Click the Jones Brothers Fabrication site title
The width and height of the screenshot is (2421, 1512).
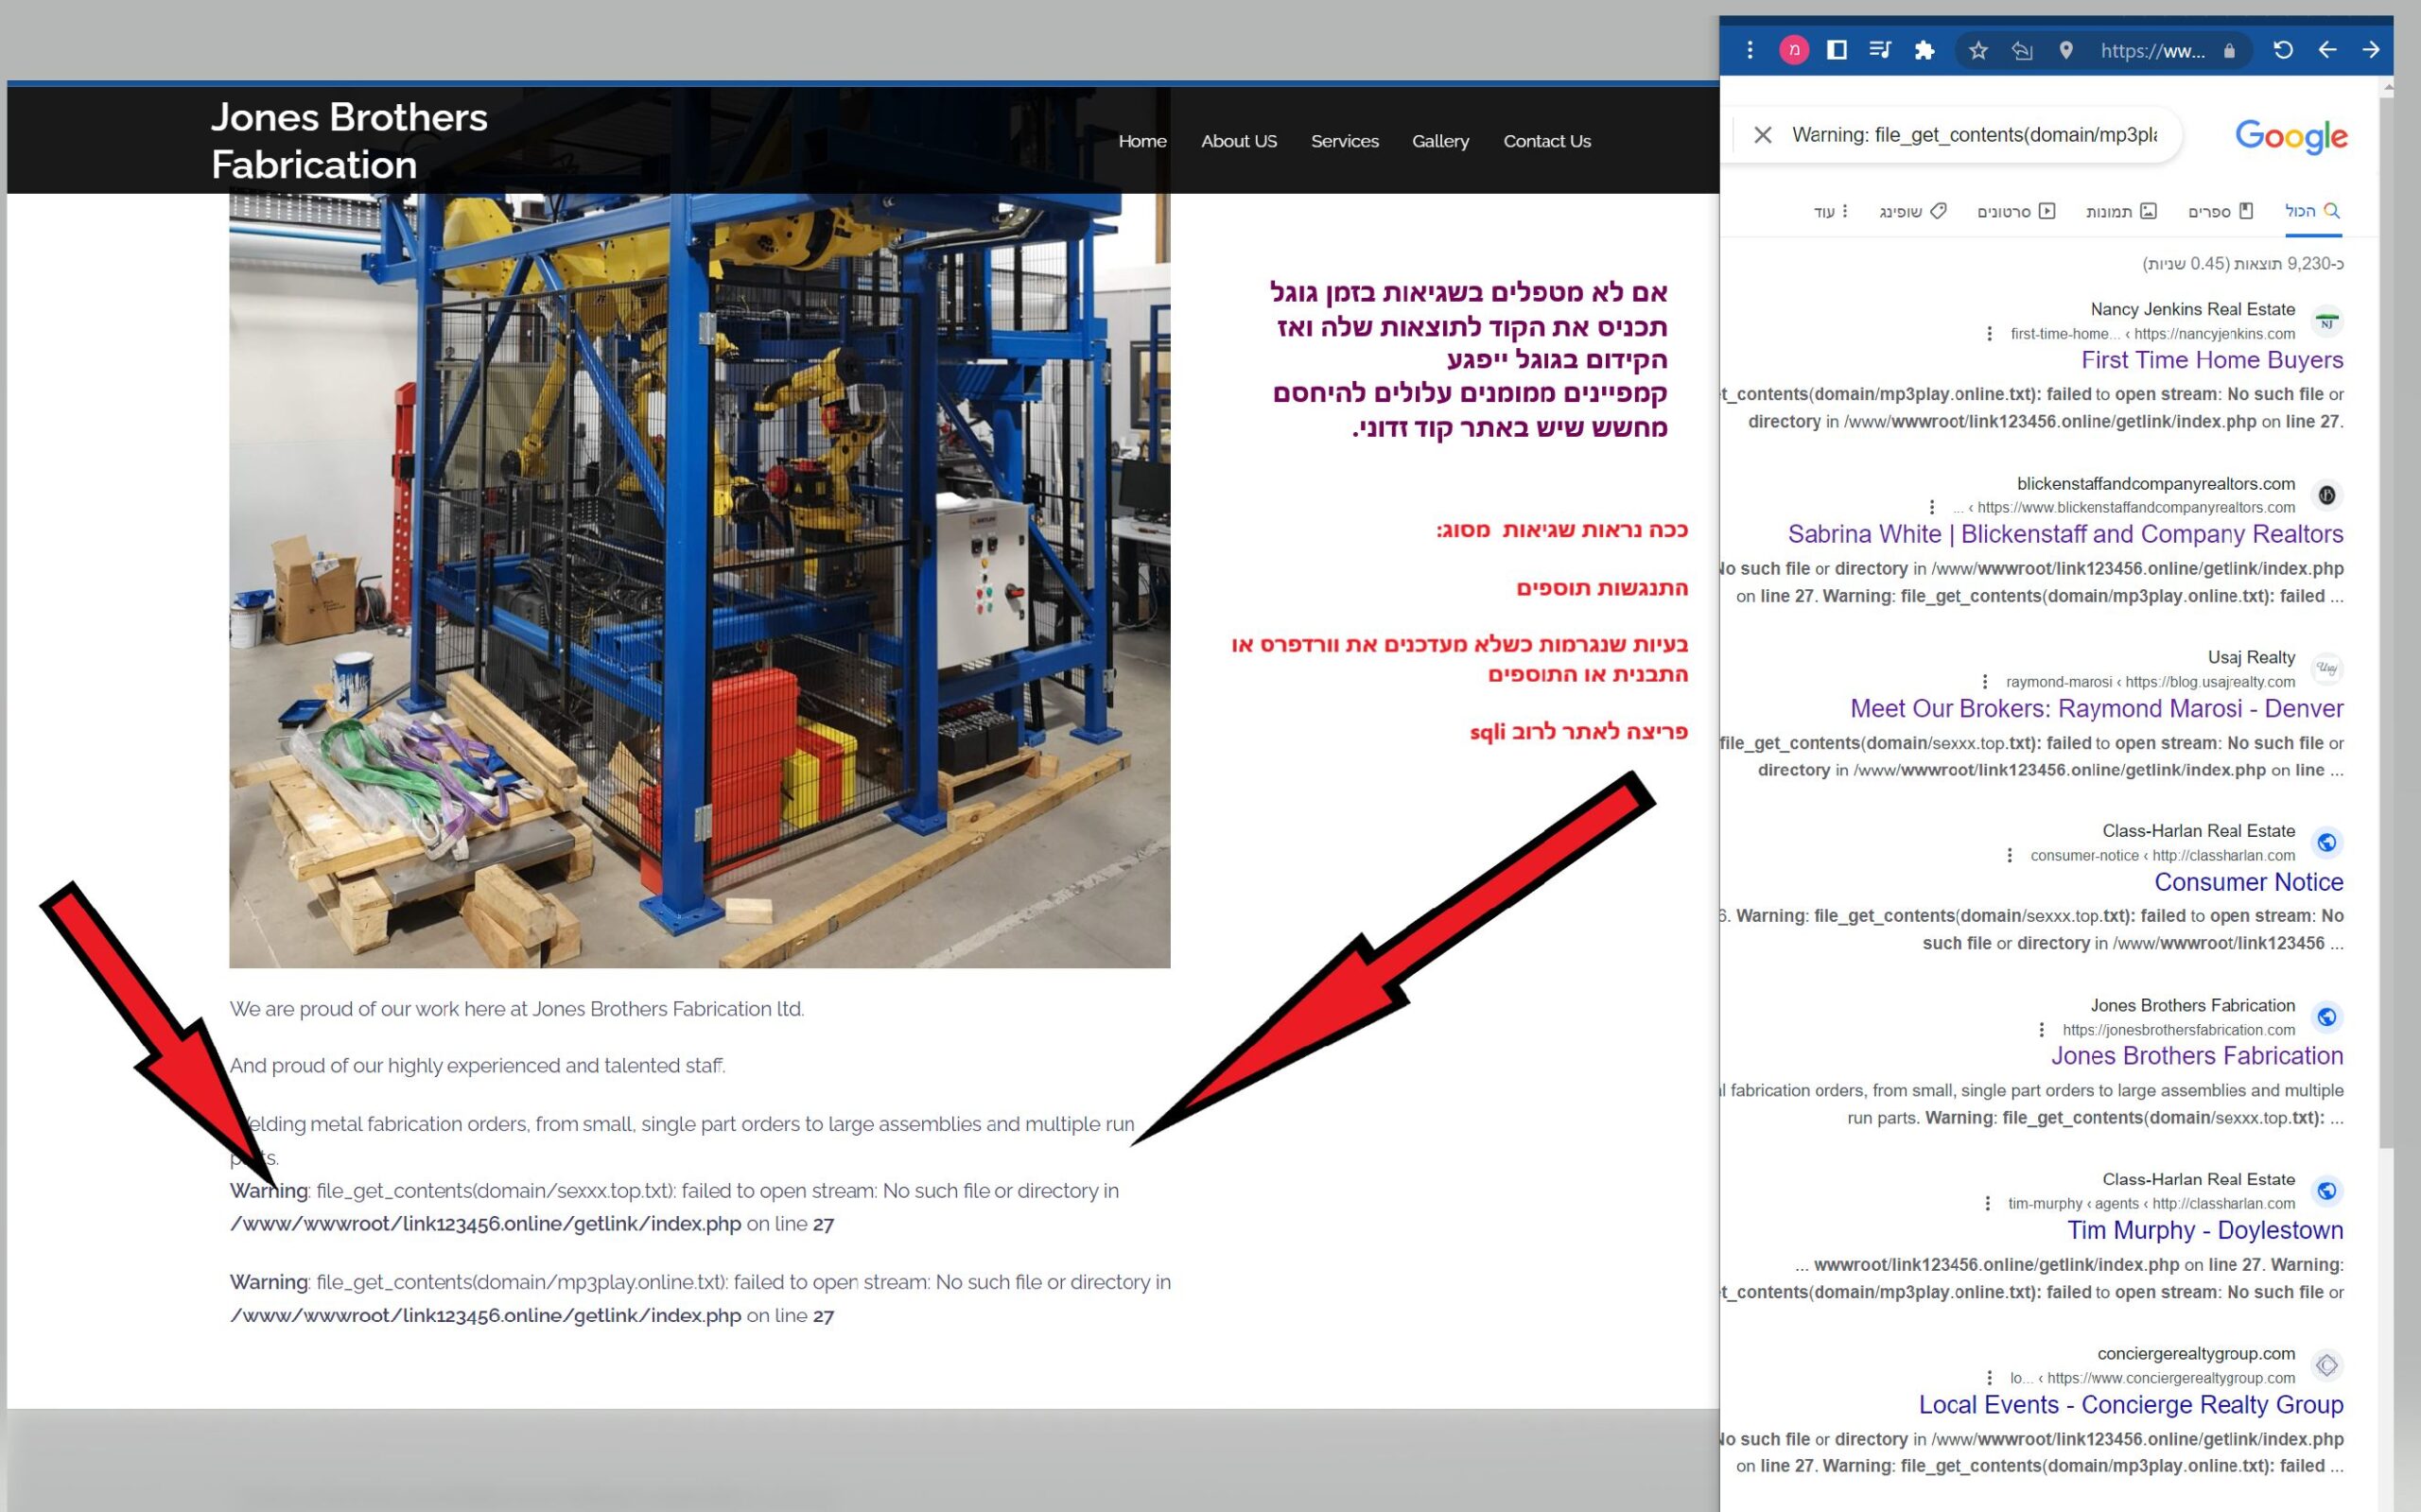tap(348, 141)
